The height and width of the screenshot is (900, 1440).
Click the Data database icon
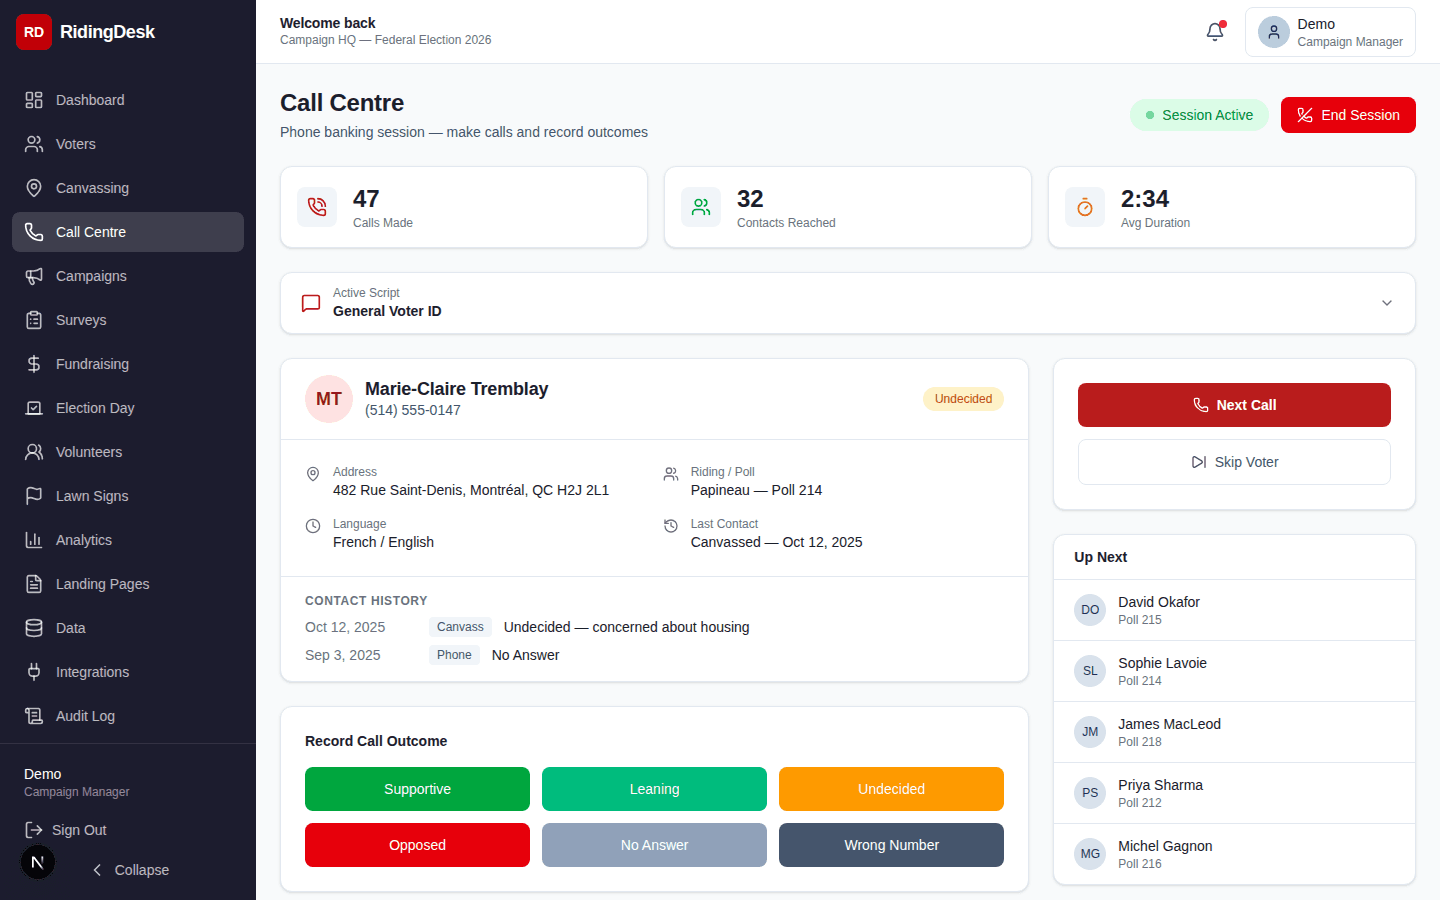[34, 628]
